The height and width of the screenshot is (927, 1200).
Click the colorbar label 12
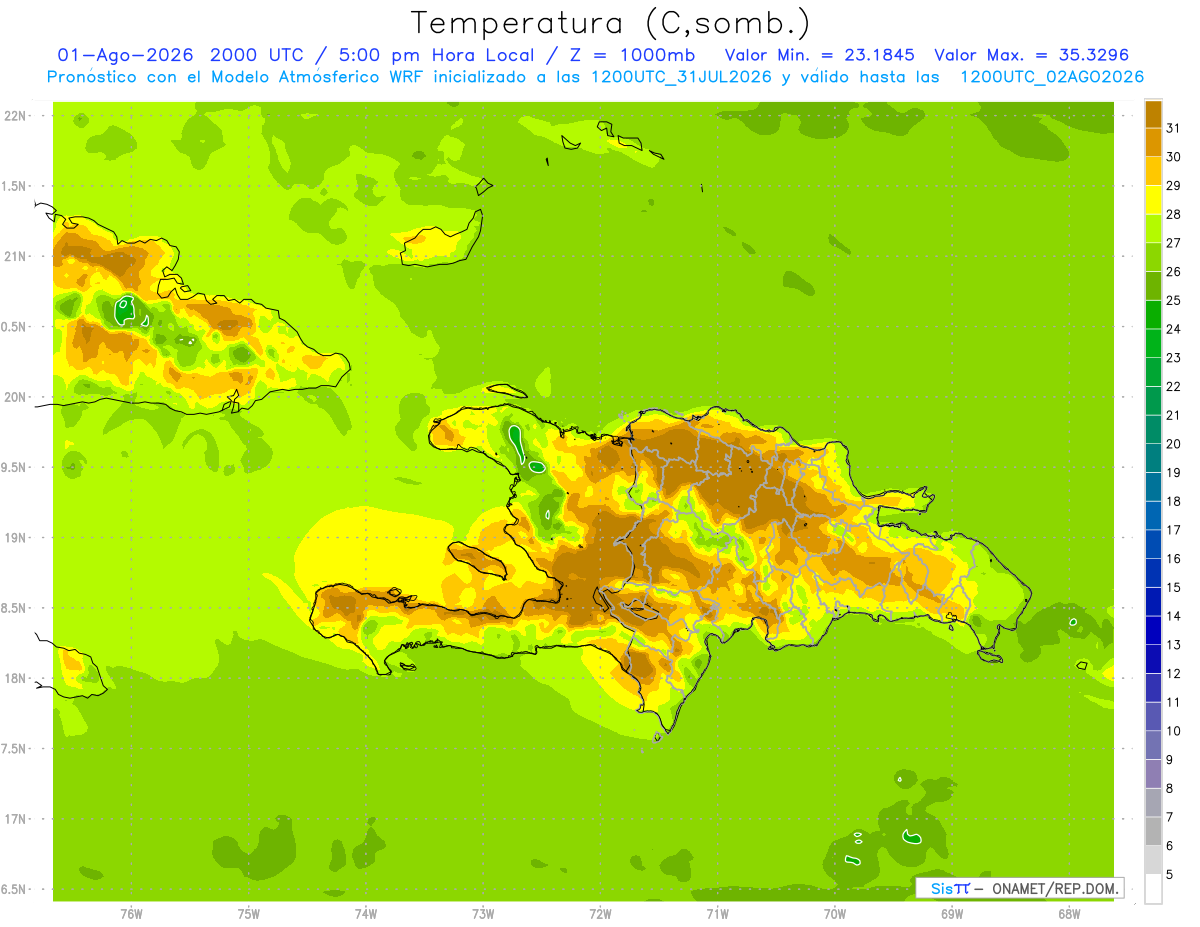[x=1173, y=673]
